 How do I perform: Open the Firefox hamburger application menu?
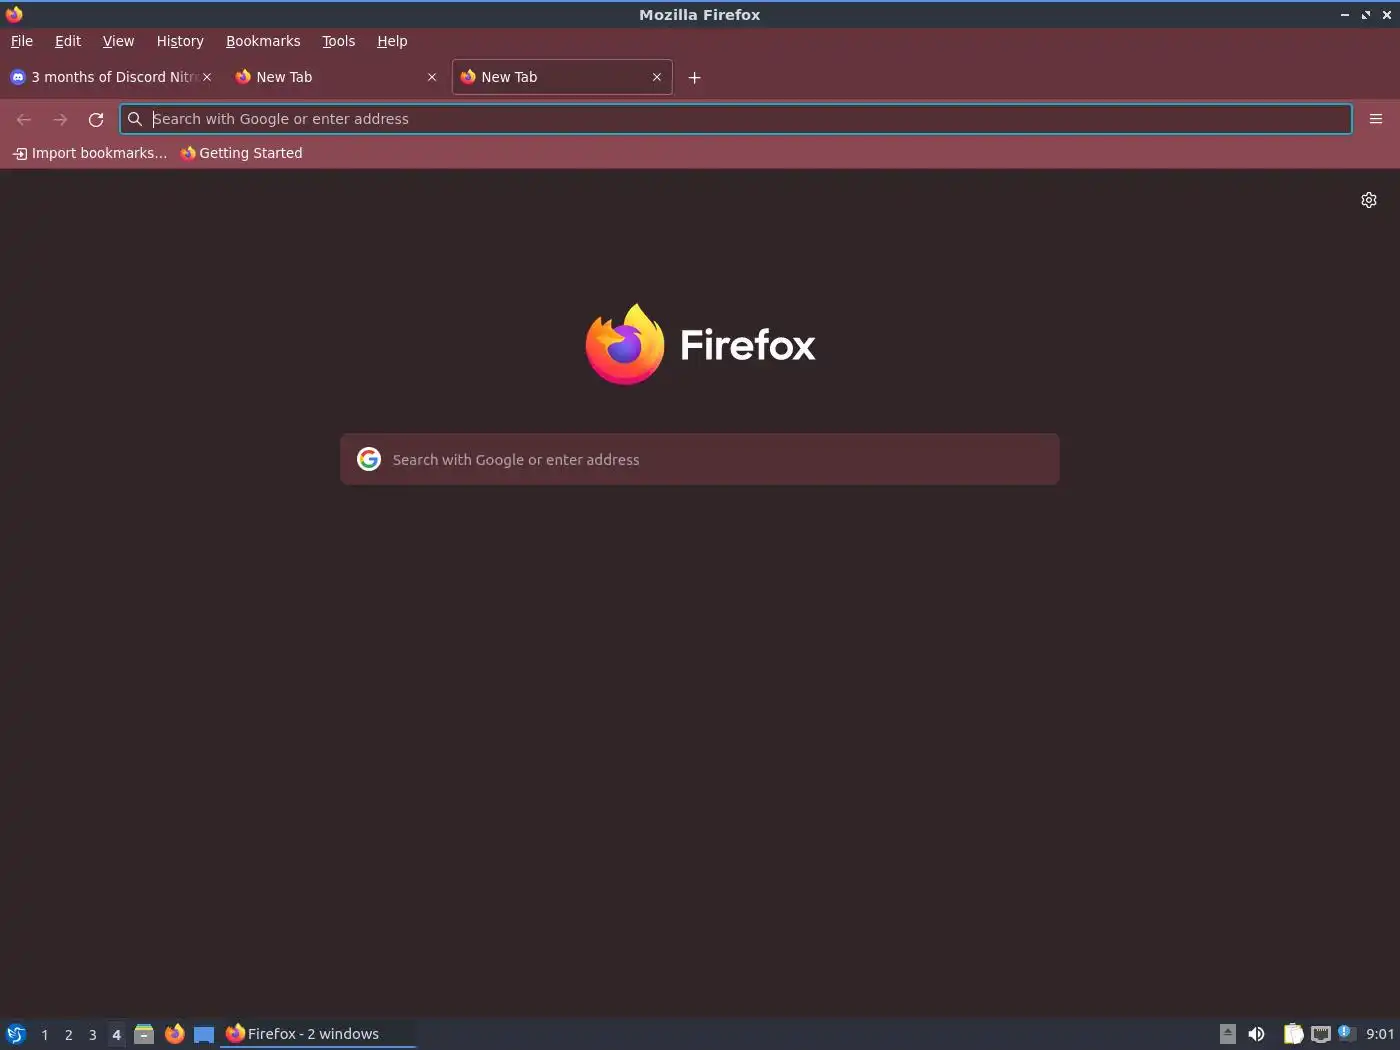pyautogui.click(x=1376, y=119)
